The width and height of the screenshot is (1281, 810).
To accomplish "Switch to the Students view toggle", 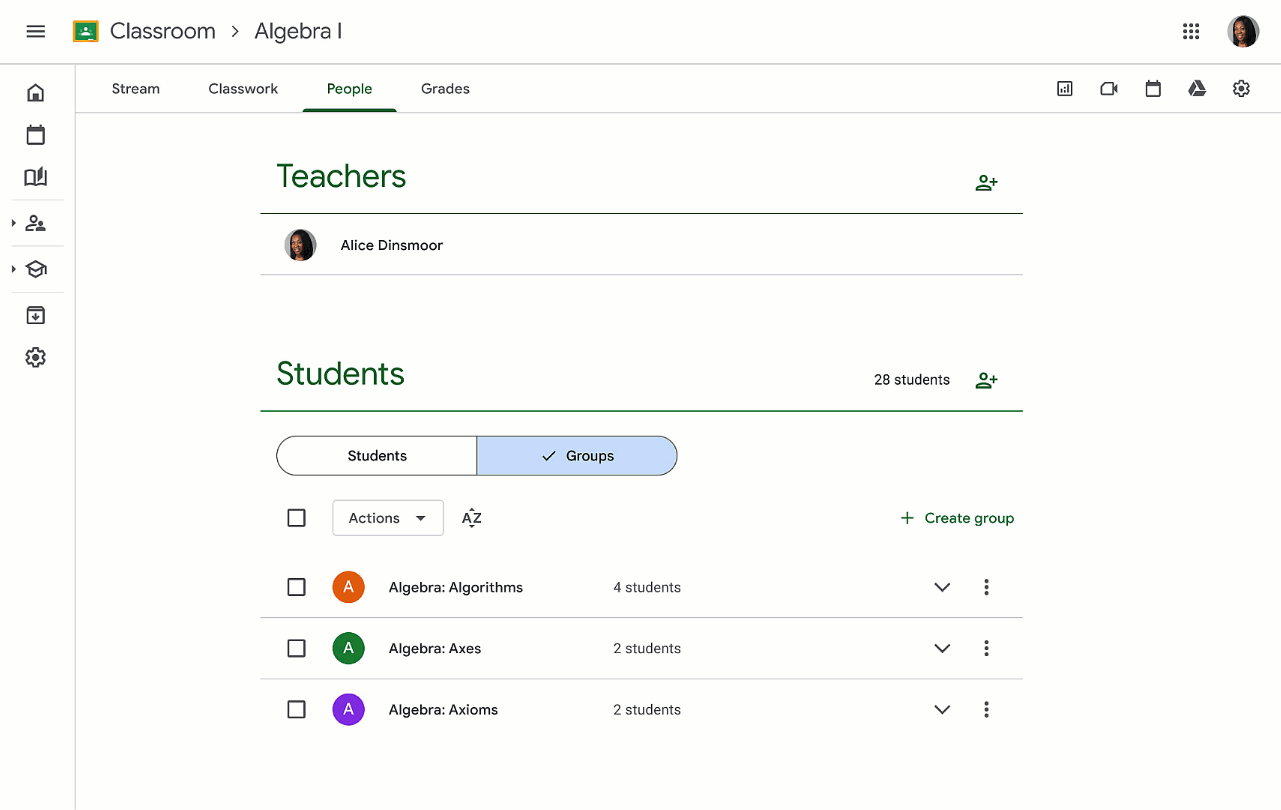I will pyautogui.click(x=377, y=456).
